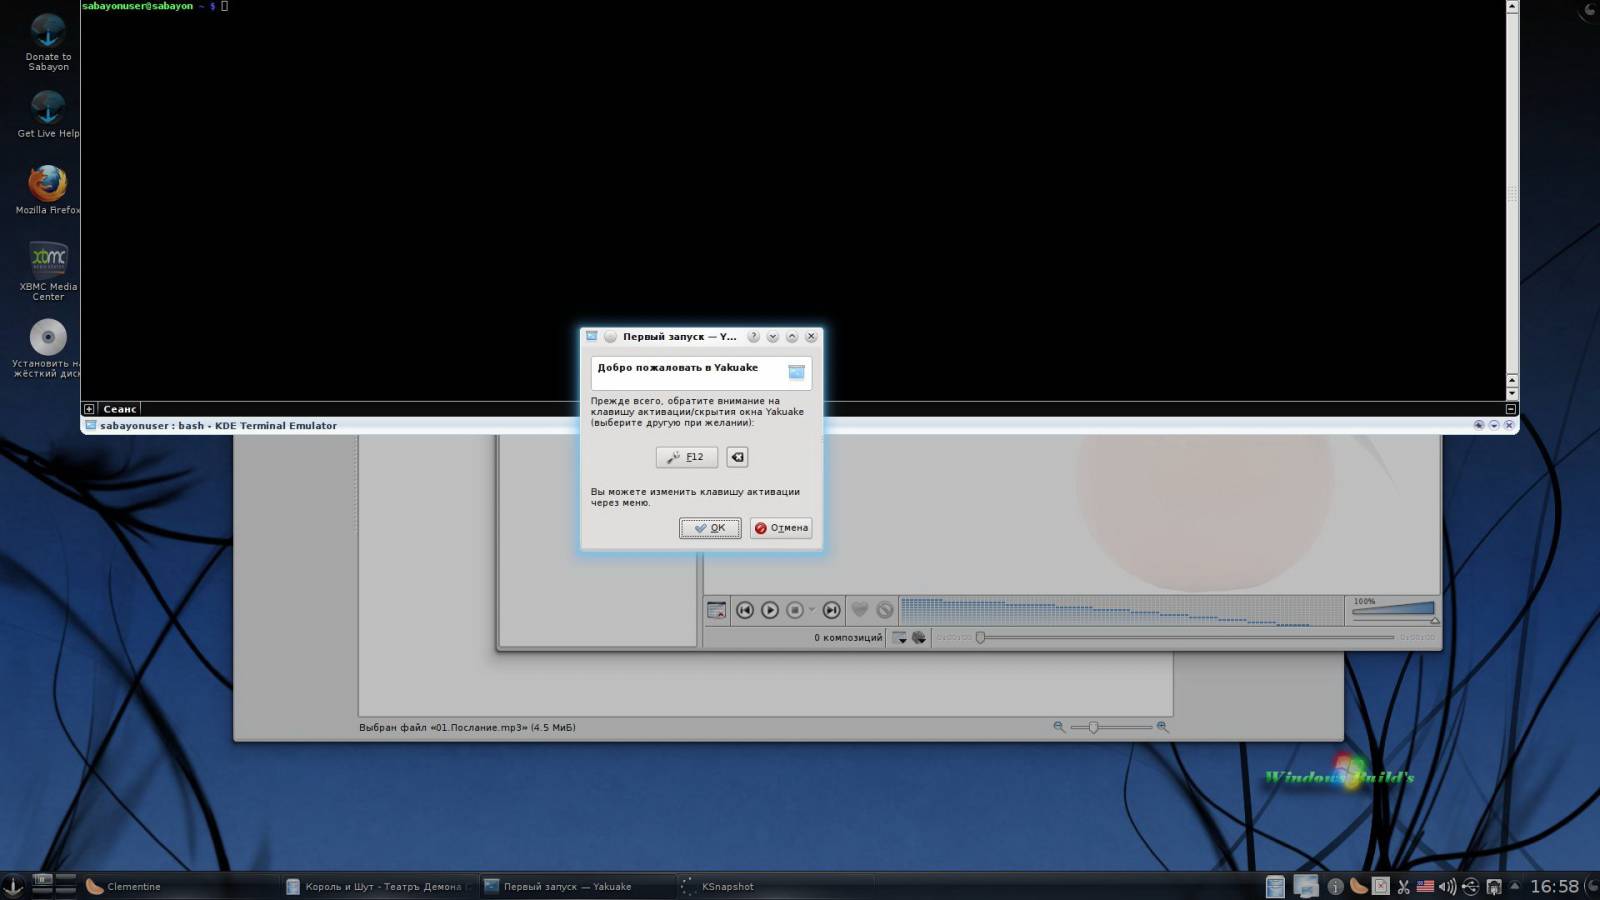Screen dimensions: 1600x900
Task: Click the Yakuake terminal scrollbar up arrow
Action: [x=1512, y=7]
